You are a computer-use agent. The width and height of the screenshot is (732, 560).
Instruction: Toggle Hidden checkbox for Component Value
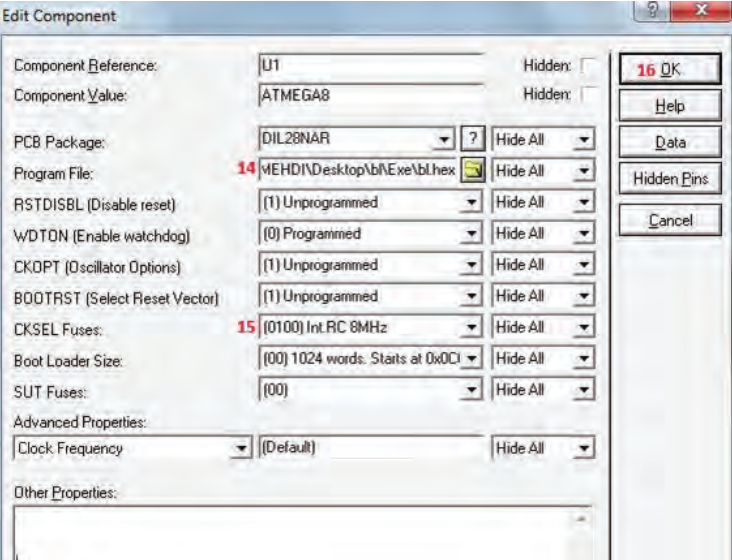(588, 94)
